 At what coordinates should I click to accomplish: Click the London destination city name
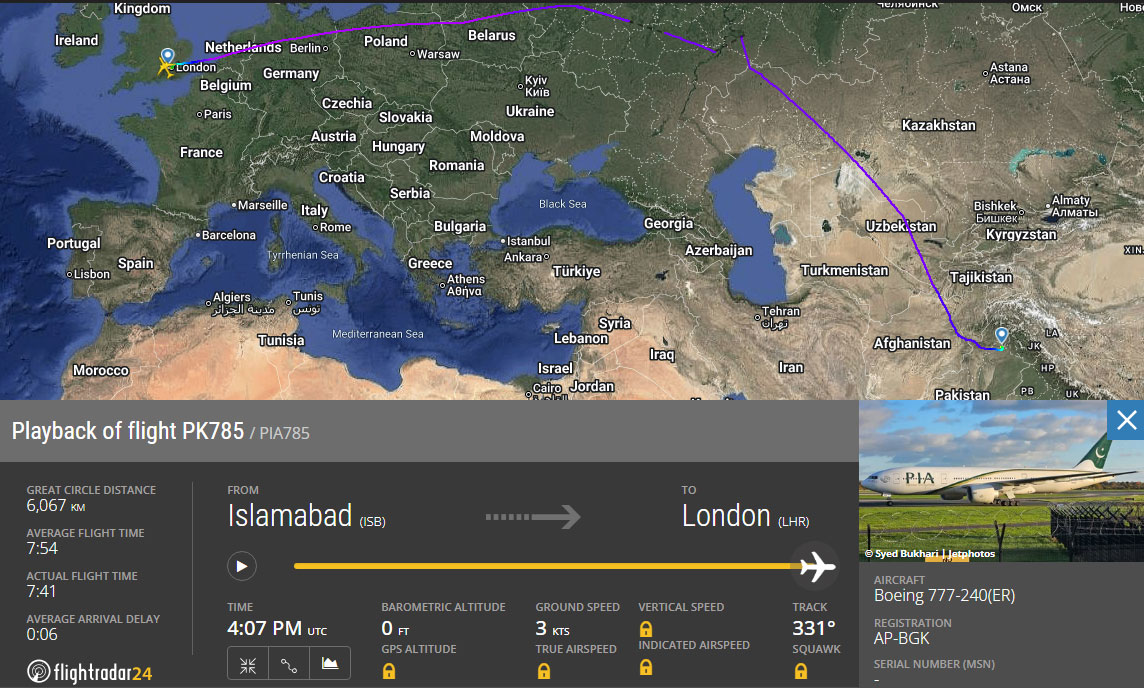(726, 516)
